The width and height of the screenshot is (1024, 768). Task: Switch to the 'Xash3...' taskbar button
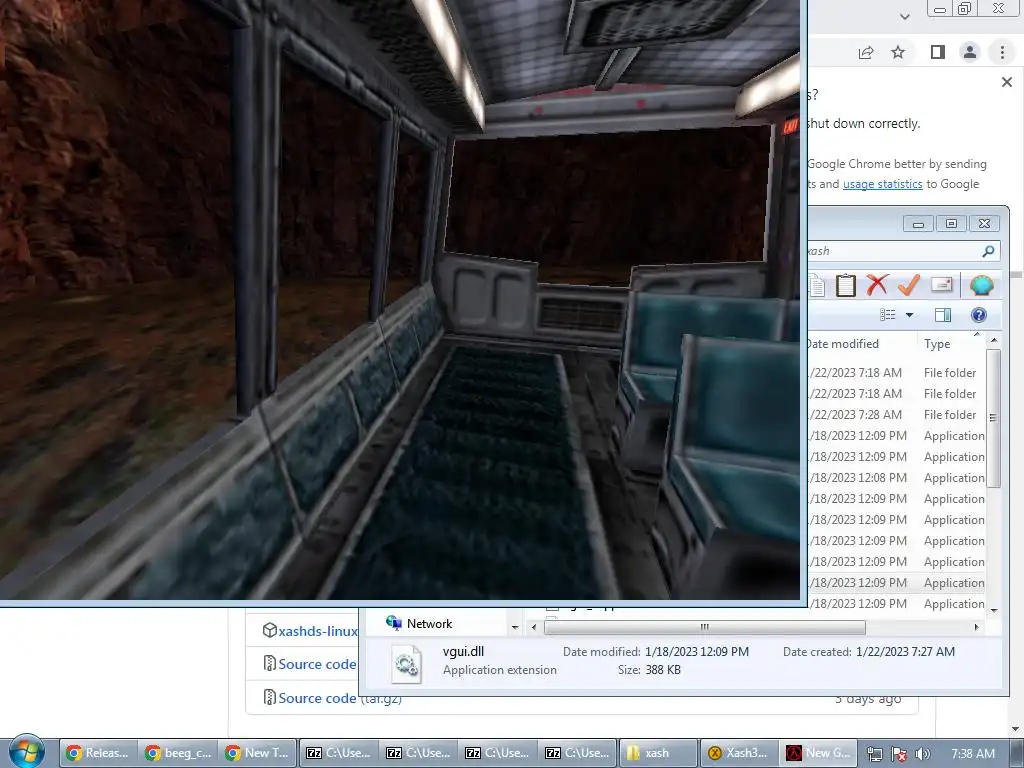pos(737,753)
